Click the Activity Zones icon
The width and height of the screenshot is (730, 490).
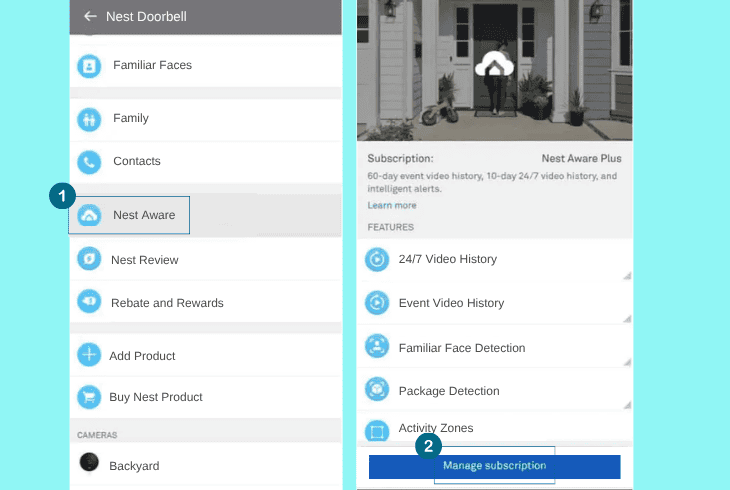point(377,431)
